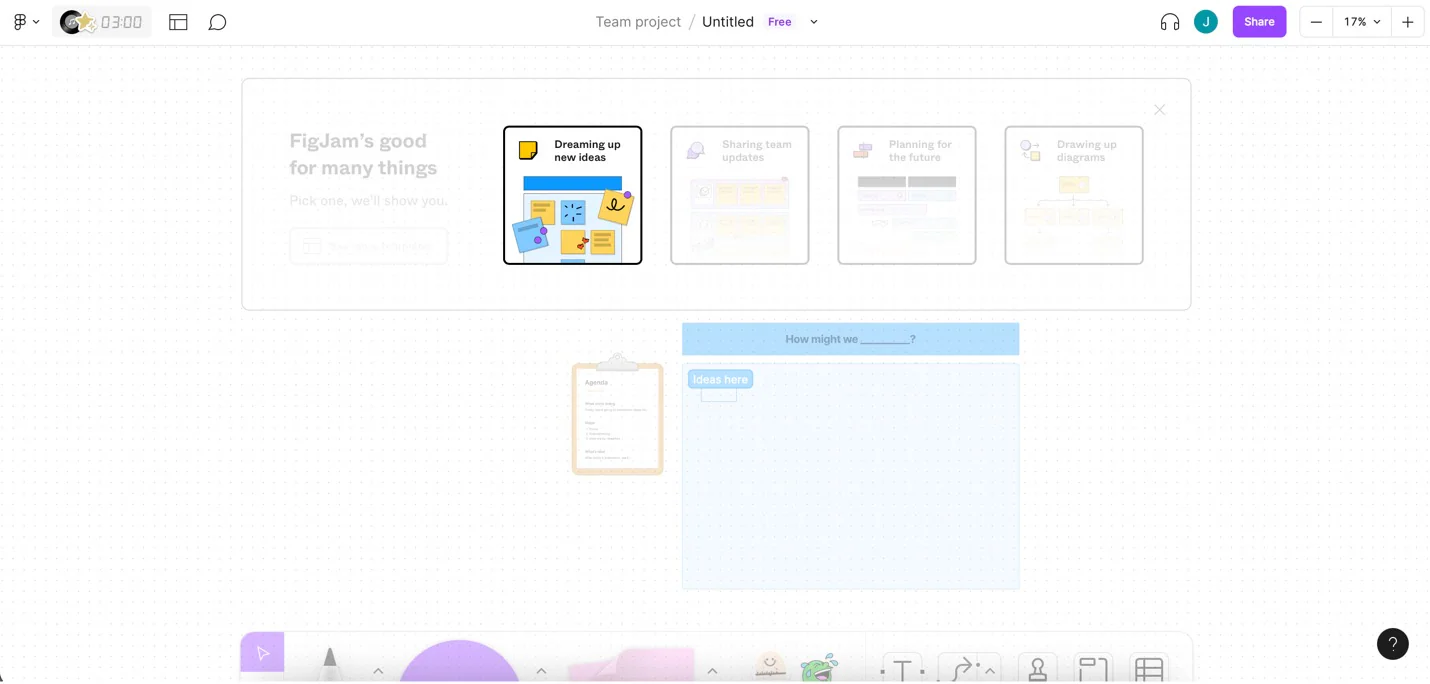Open the help question mark button
This screenshot has height=684, width=1430.
pos(1393,644)
